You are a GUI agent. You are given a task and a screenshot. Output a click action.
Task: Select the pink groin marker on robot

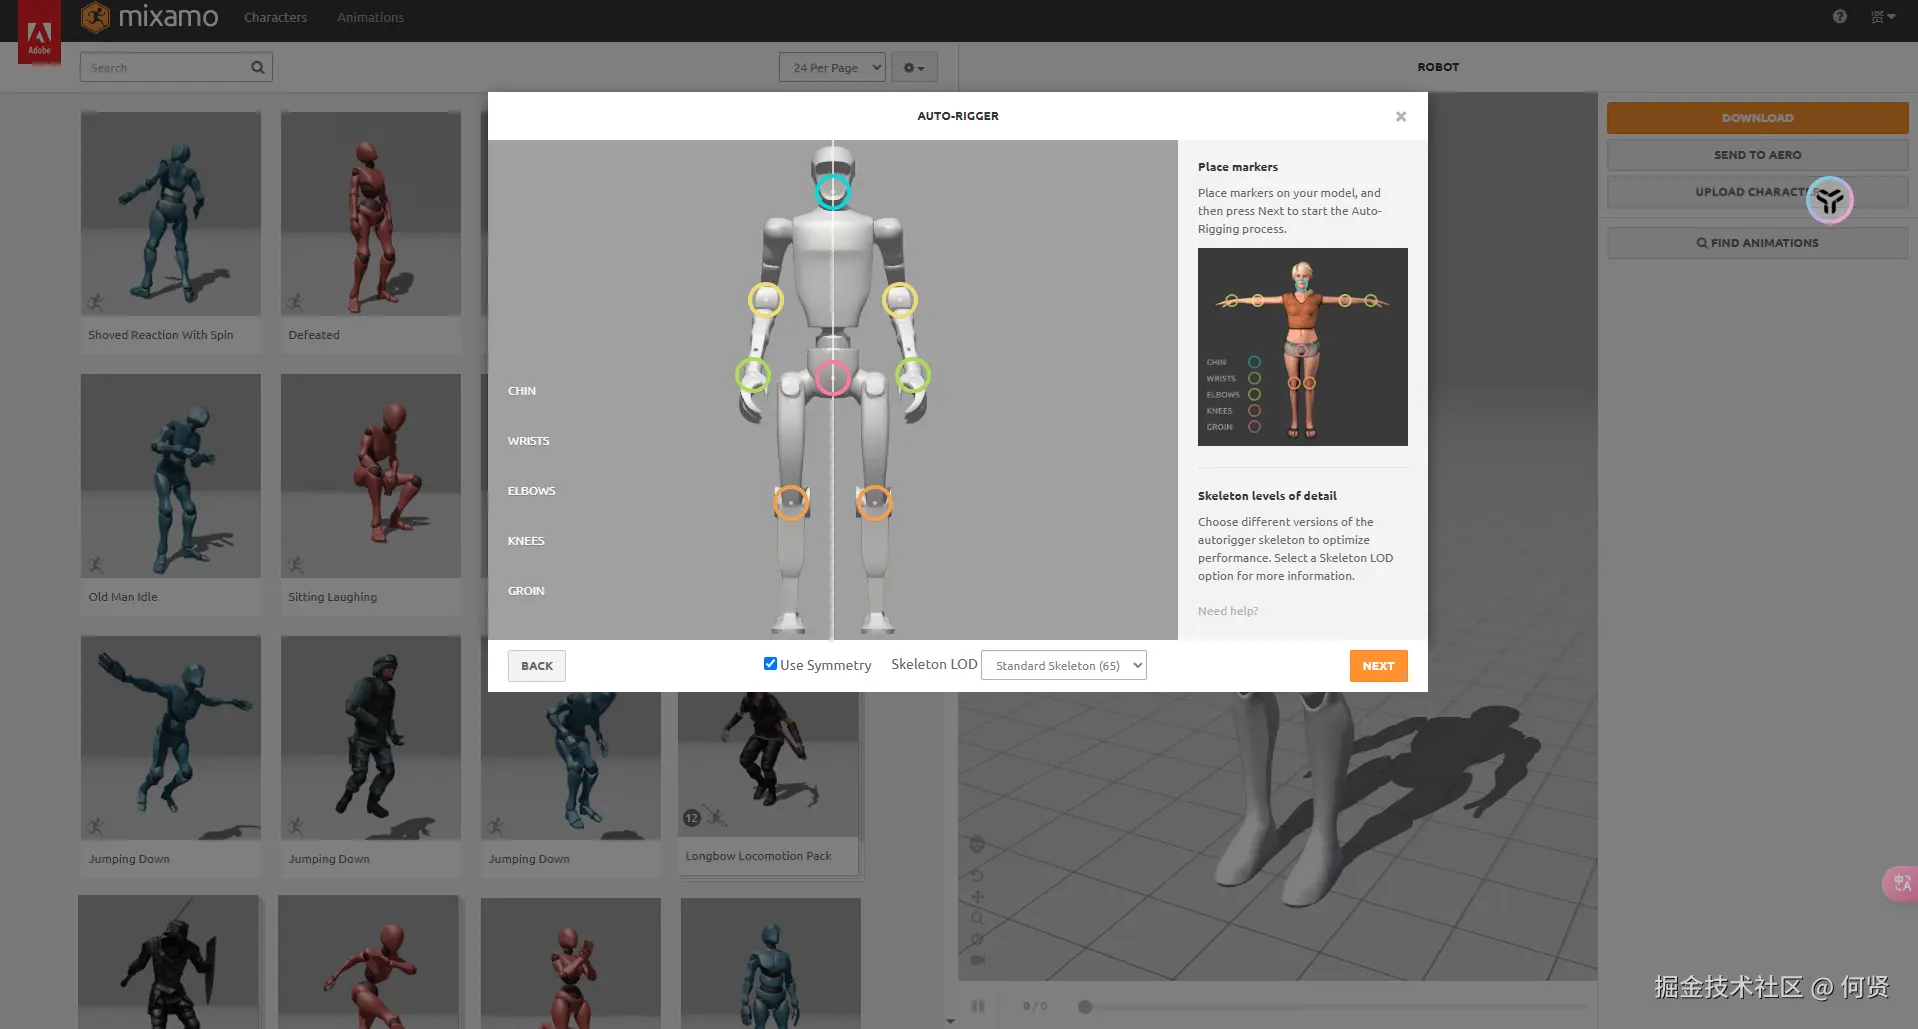click(832, 378)
